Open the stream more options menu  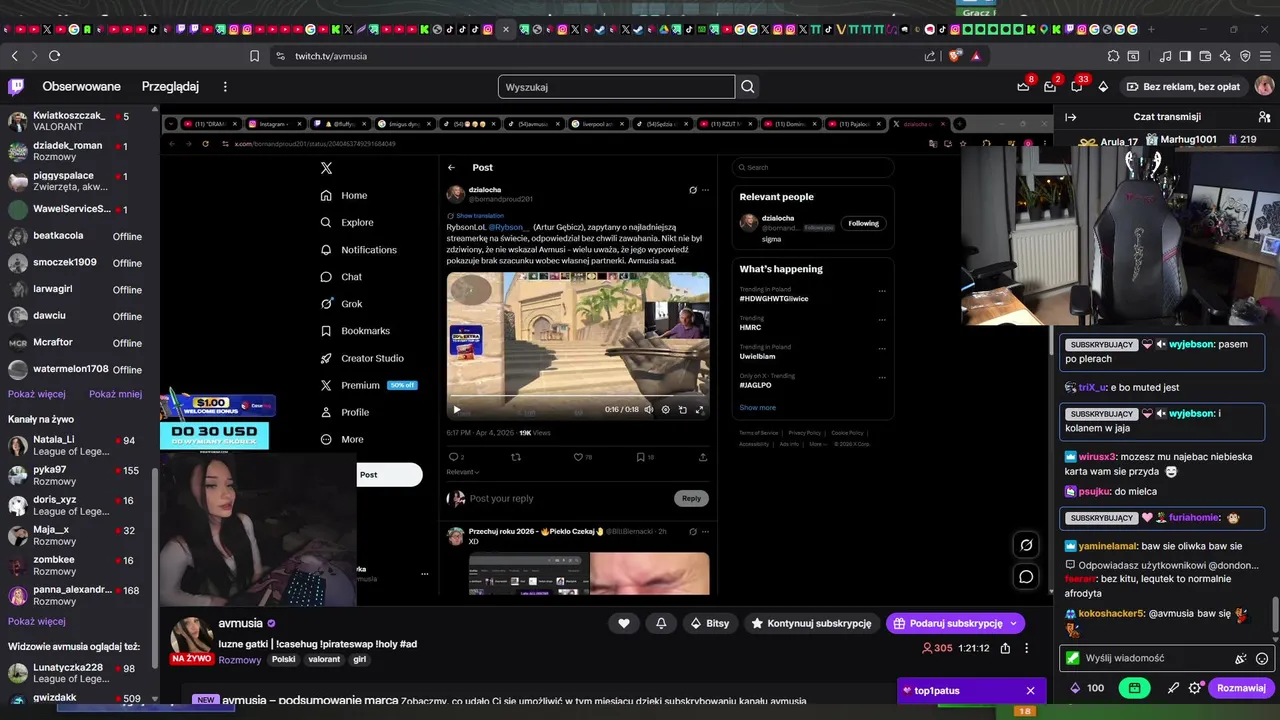point(1026,648)
